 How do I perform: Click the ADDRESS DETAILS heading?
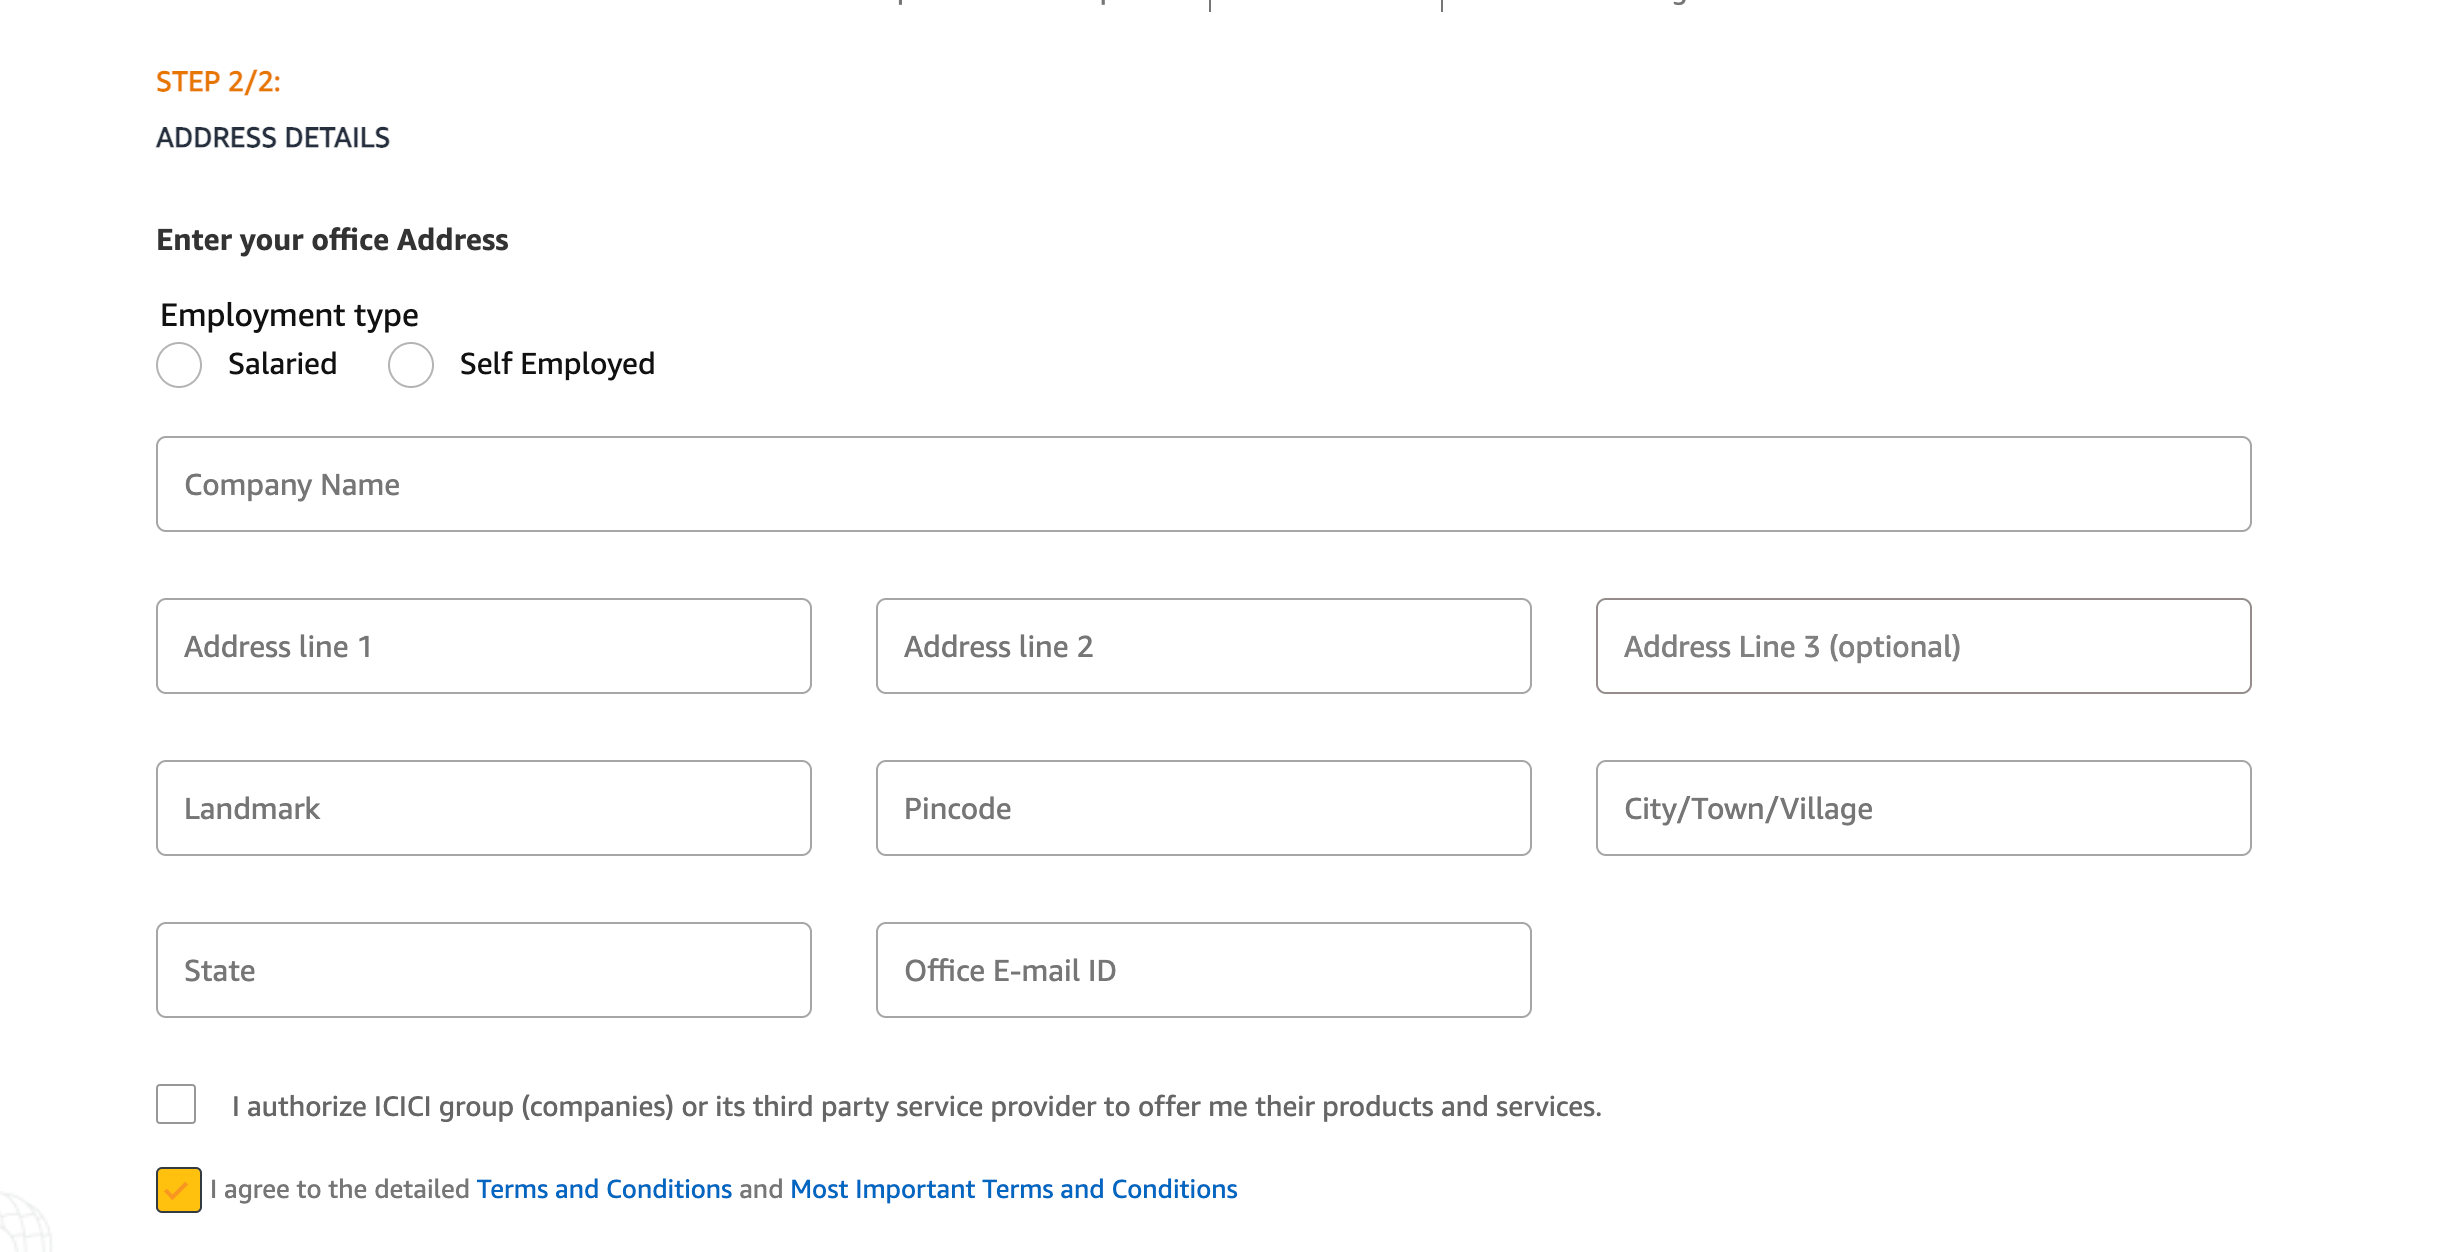(273, 138)
